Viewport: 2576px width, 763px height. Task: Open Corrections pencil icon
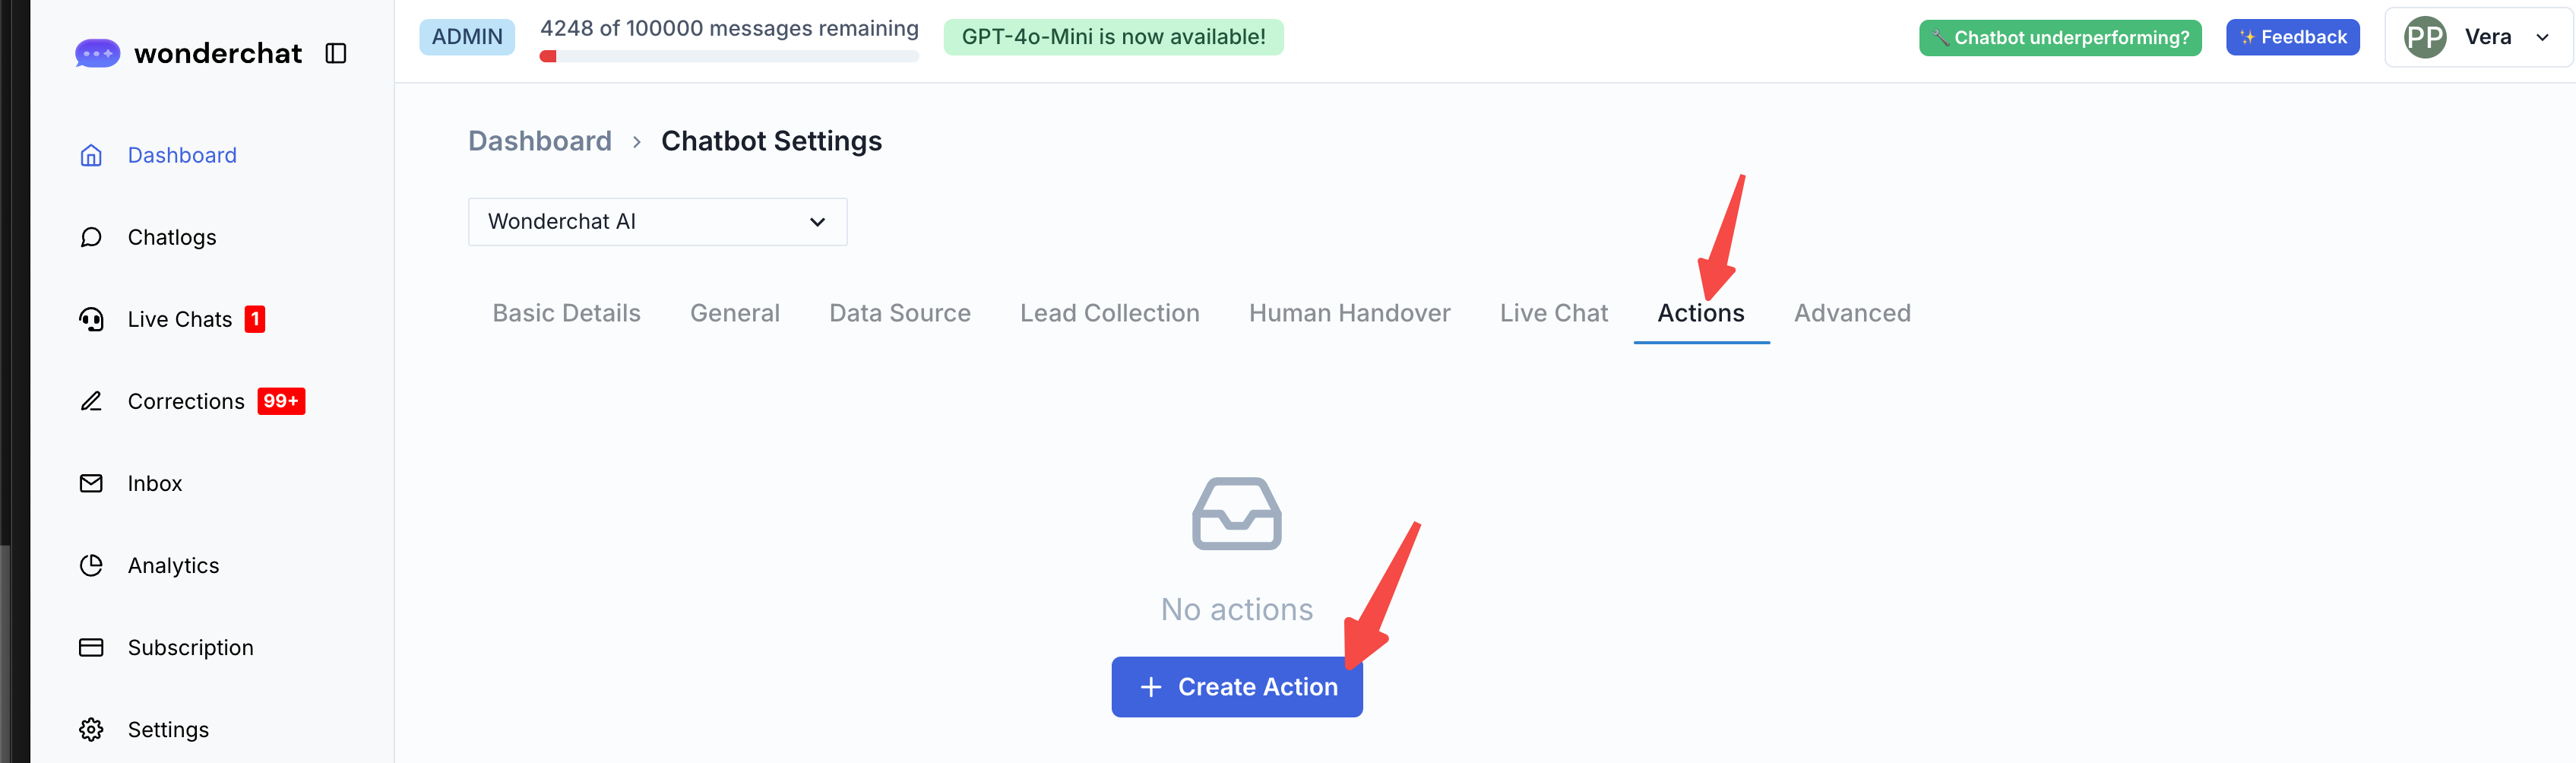click(x=91, y=401)
